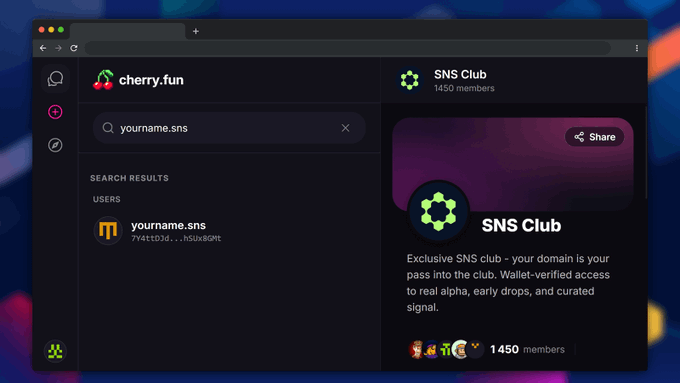The width and height of the screenshot is (680, 383).
Task: Open the browser three-dot menu
Action: [637, 48]
